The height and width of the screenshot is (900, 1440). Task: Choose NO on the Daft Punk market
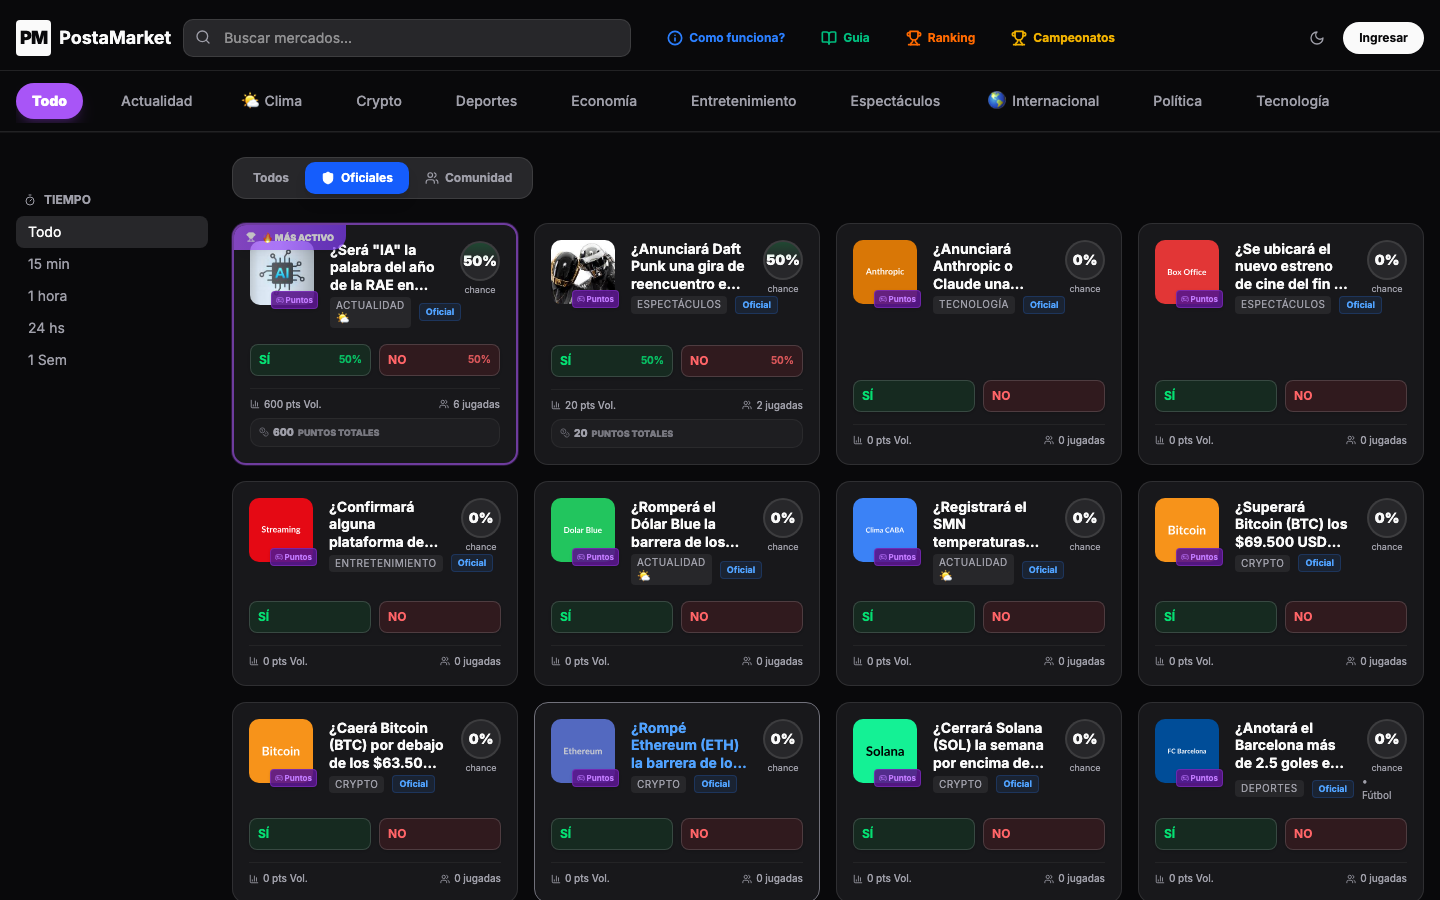tap(742, 361)
